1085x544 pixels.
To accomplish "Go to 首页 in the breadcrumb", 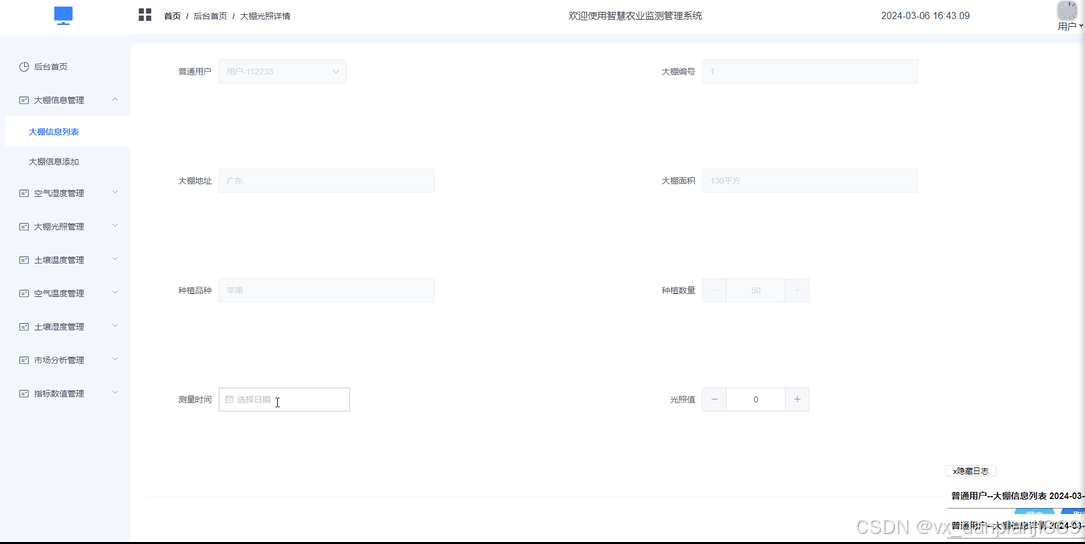I will (x=172, y=16).
